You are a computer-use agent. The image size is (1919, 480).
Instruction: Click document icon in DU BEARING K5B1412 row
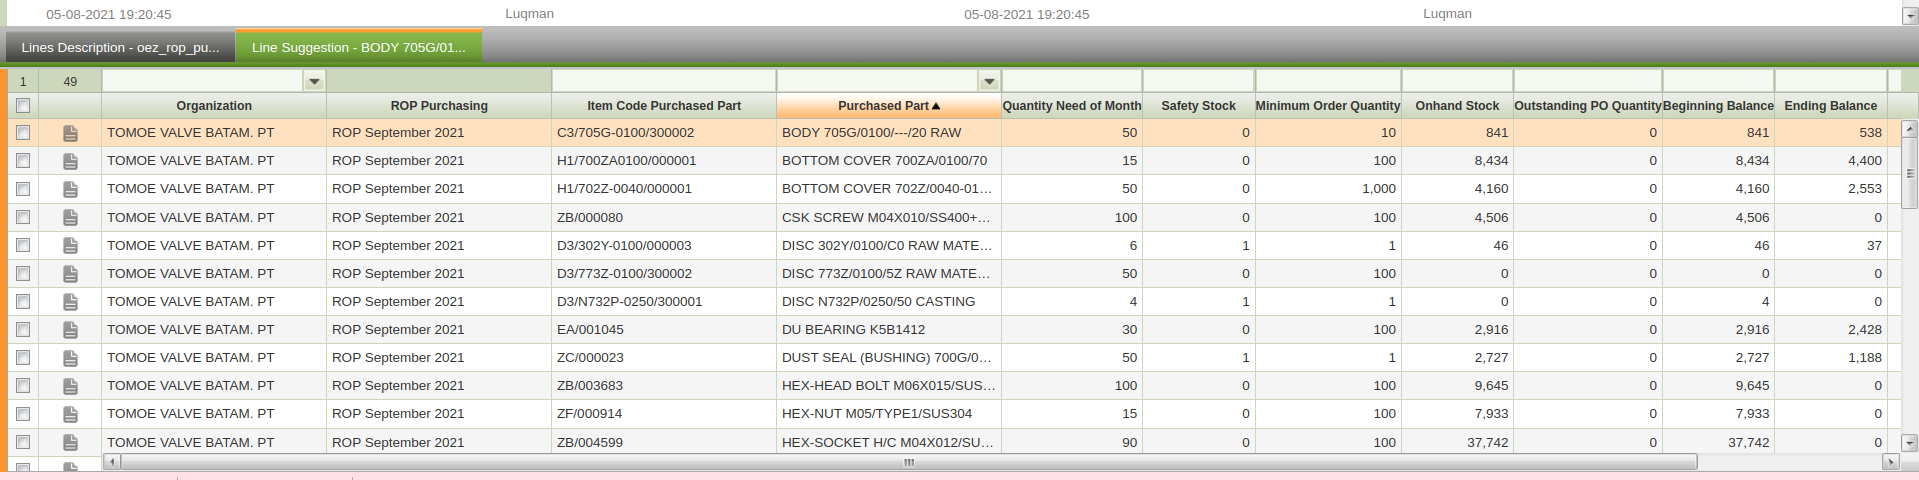(70, 330)
